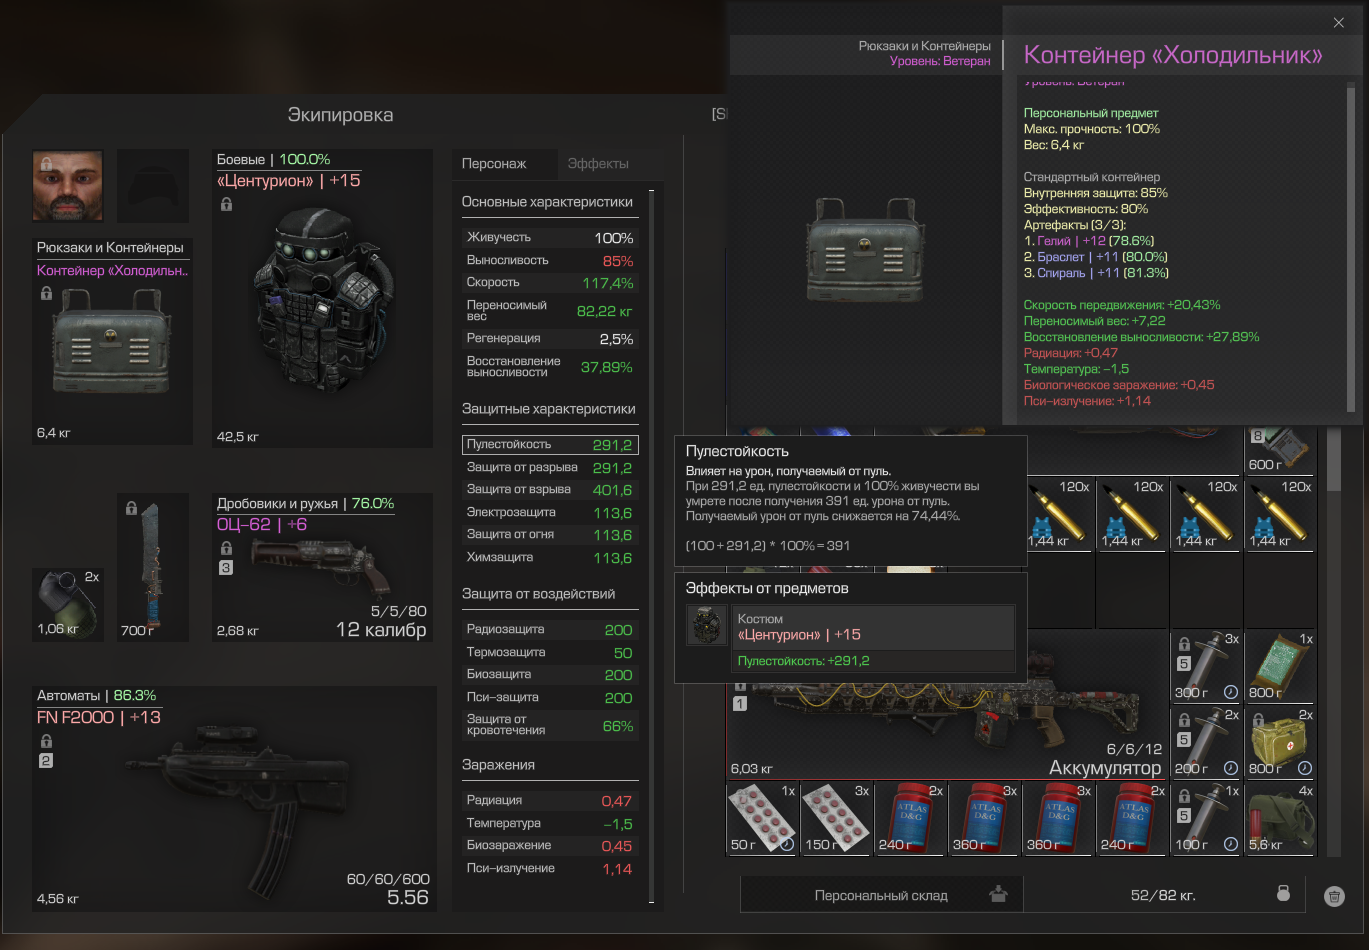Select the Радиация infection row
The width and height of the screenshot is (1369, 950).
pyautogui.click(x=550, y=800)
